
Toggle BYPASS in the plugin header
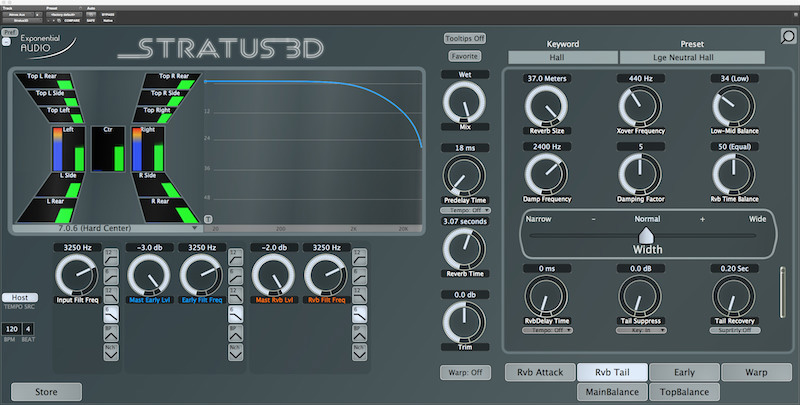(108, 15)
